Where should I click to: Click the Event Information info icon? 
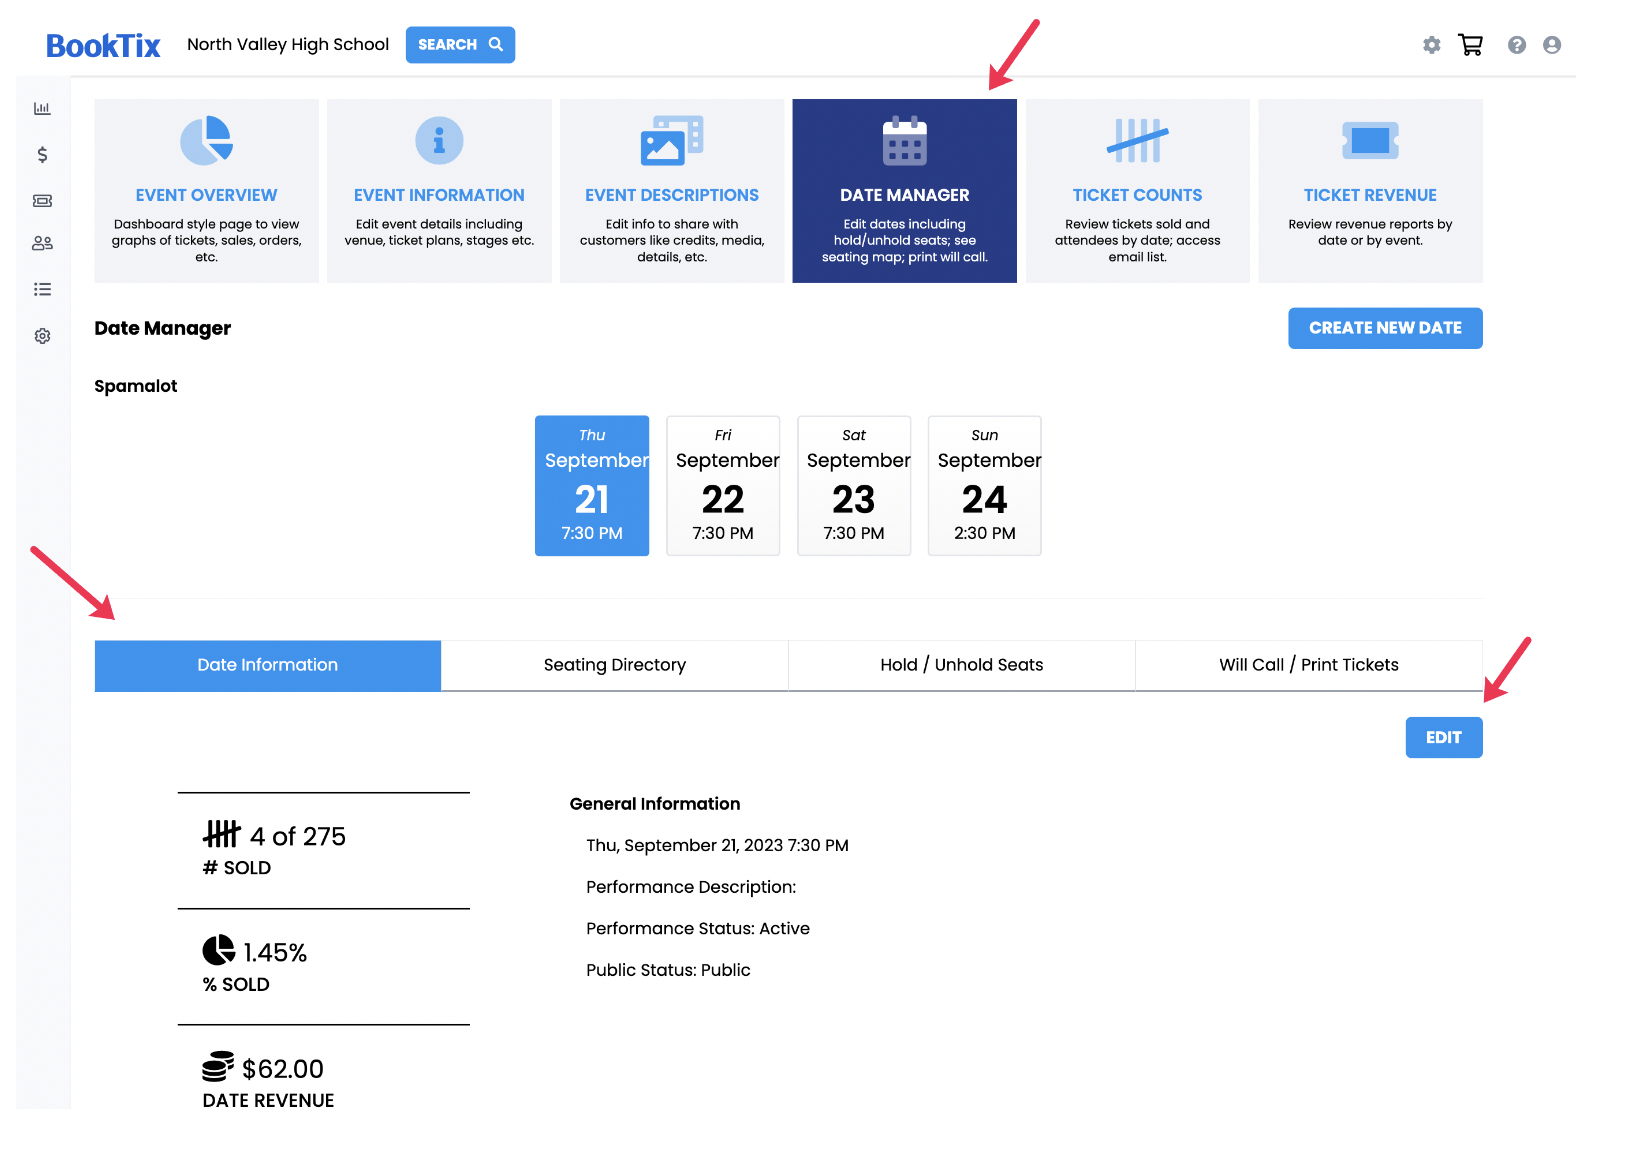click(439, 140)
